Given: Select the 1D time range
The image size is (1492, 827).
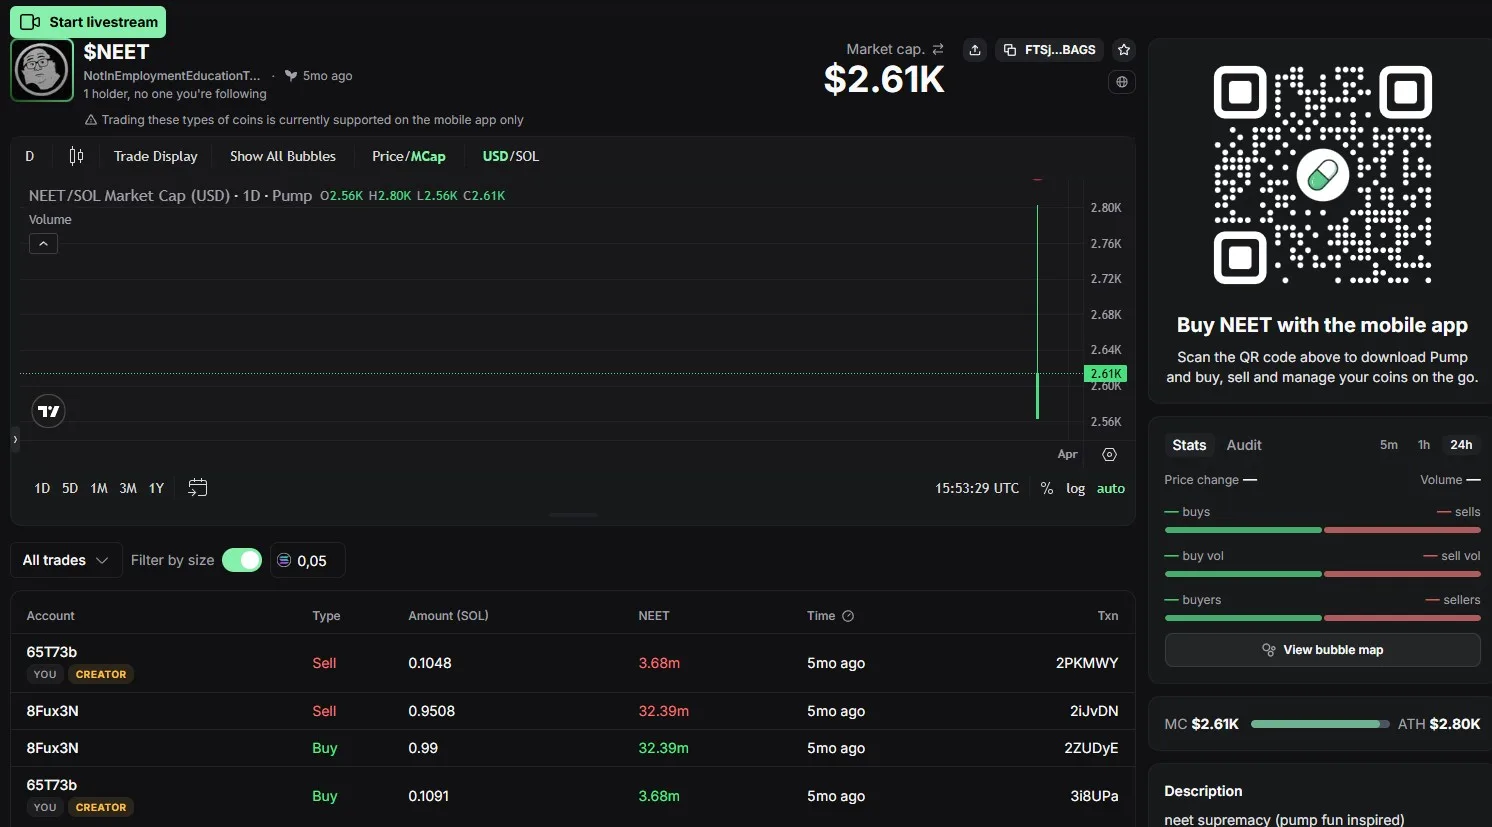Looking at the screenshot, I should pyautogui.click(x=42, y=488).
